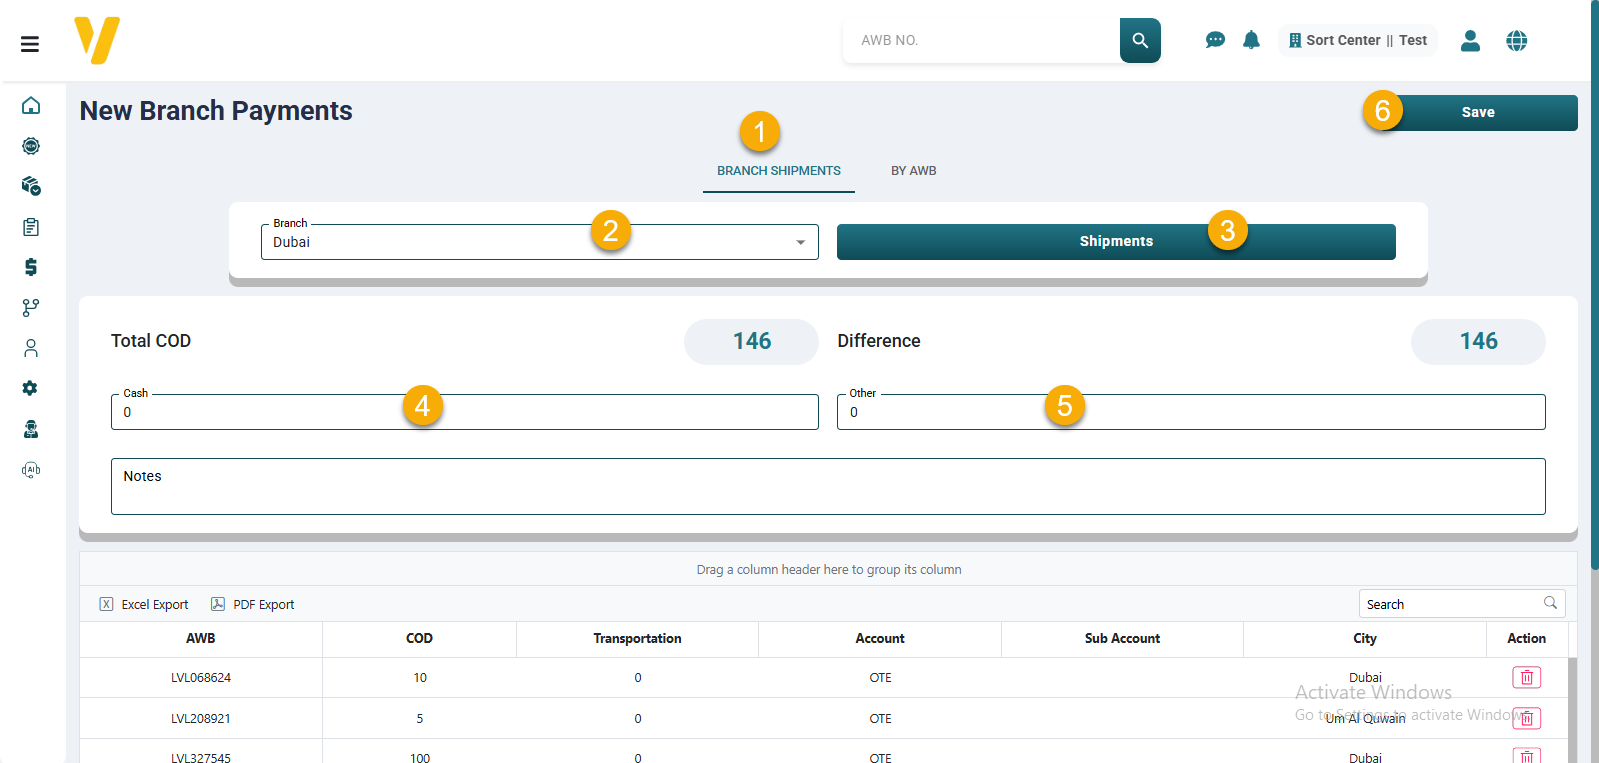Image resolution: width=1599 pixels, height=763 pixels.
Task: Focus the Cash amount input field
Action: pos(260,413)
